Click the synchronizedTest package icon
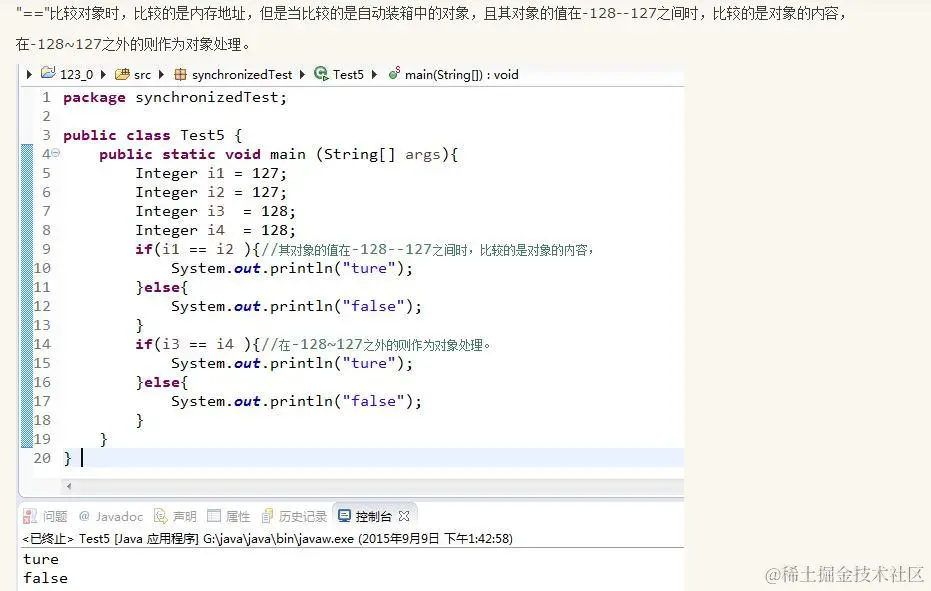This screenshot has height=591, width=931. pos(180,74)
